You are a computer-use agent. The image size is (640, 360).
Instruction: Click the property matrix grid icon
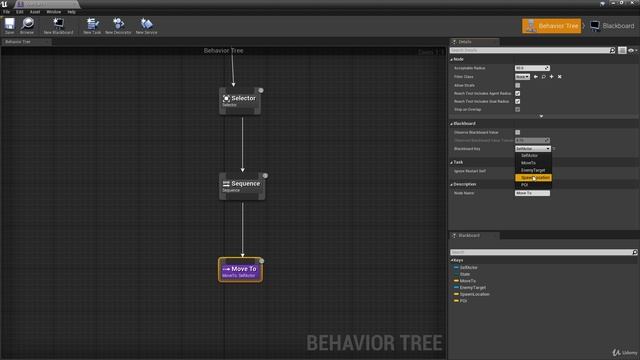coord(622,50)
